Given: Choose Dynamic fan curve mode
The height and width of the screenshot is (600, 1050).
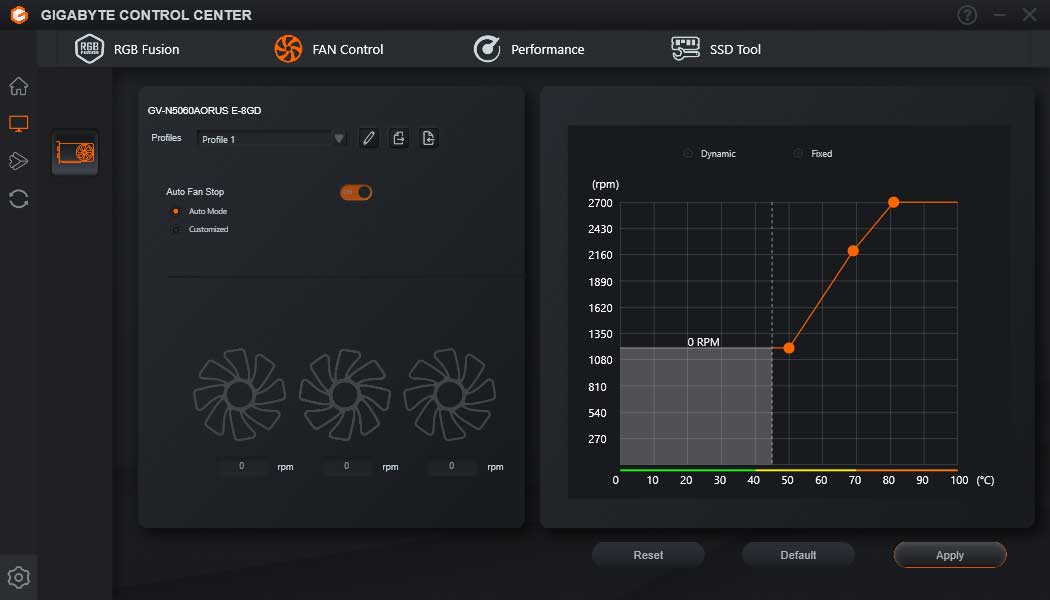Looking at the screenshot, I should point(687,153).
